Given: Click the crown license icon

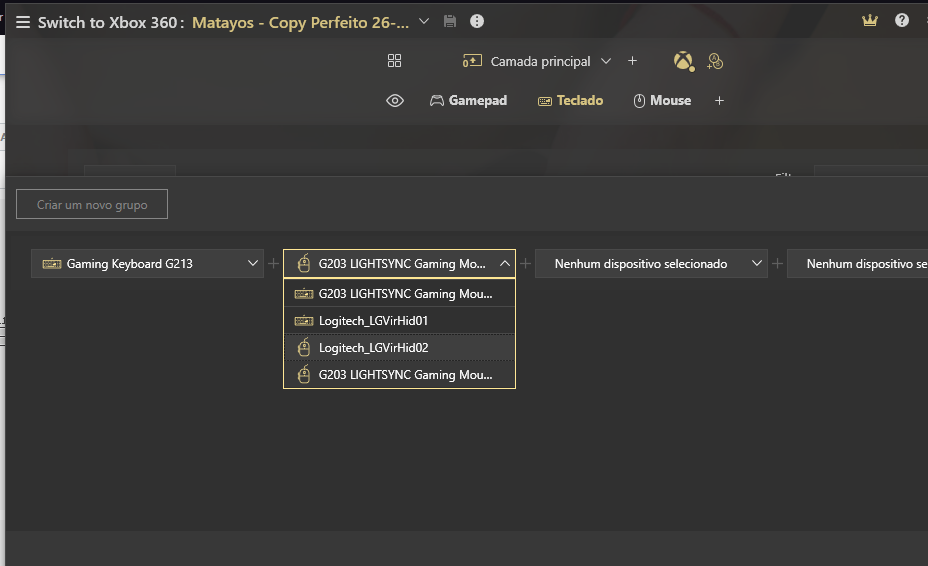Looking at the screenshot, I should [869, 21].
